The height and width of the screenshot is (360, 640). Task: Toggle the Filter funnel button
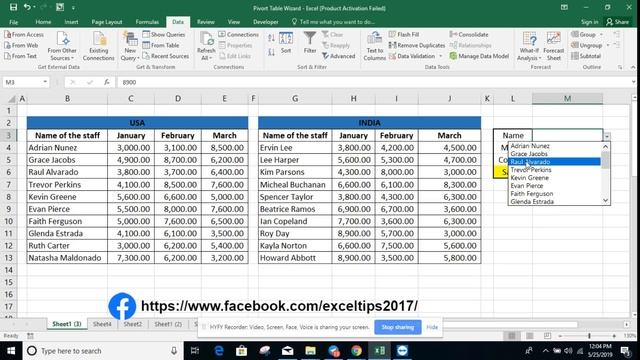310,43
